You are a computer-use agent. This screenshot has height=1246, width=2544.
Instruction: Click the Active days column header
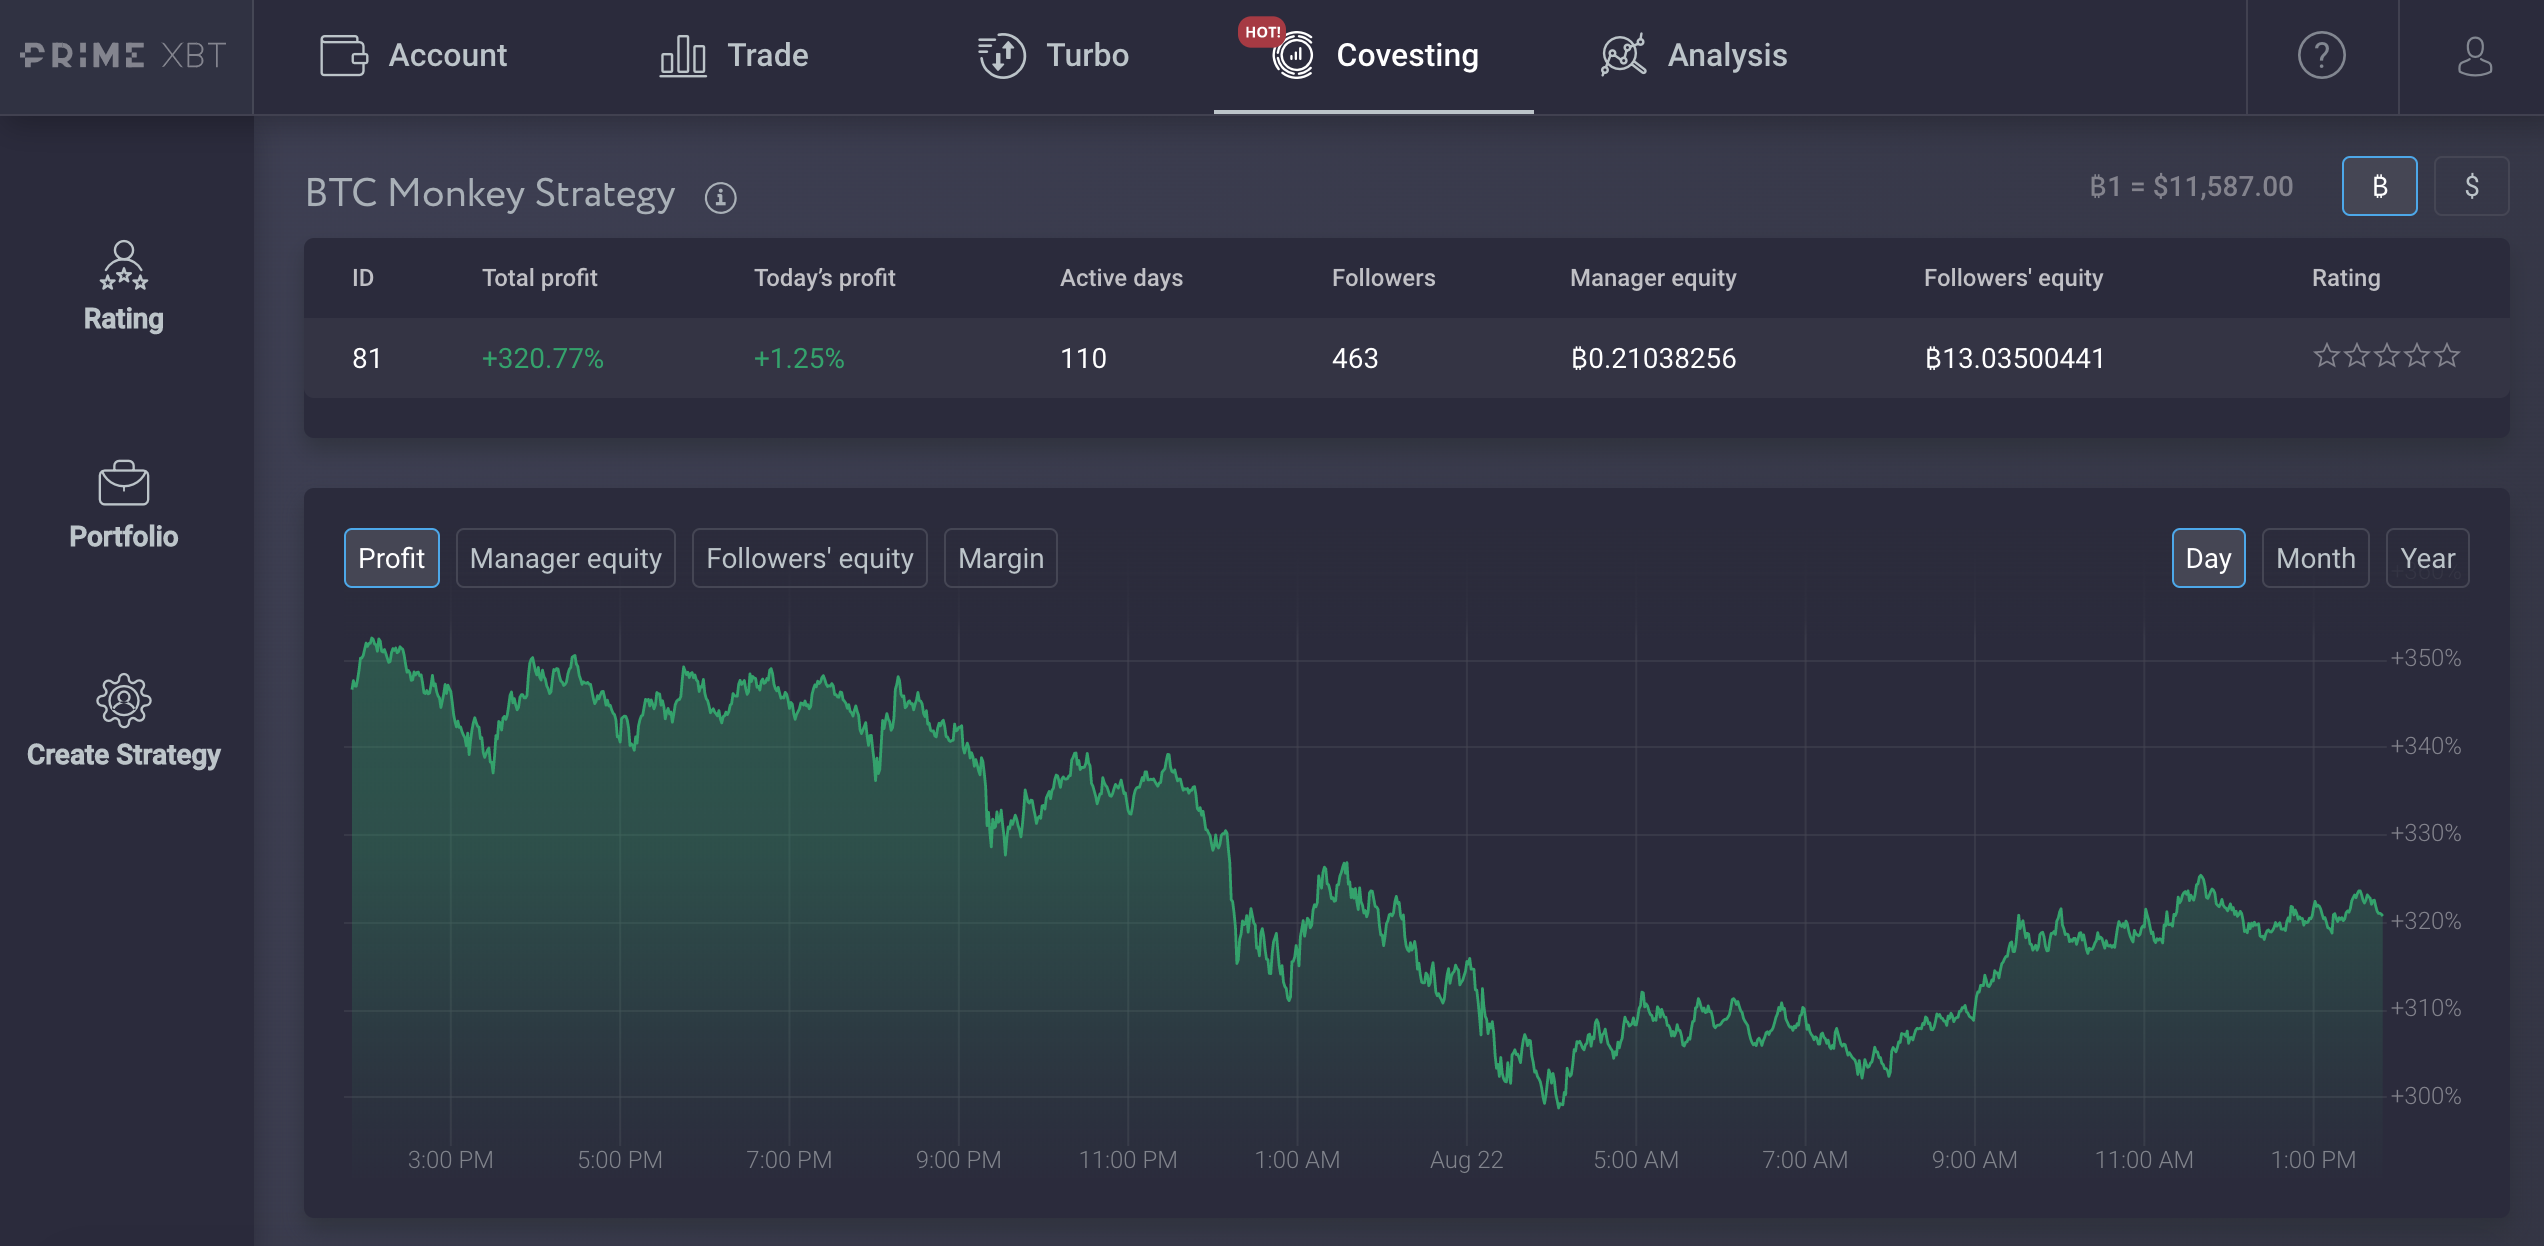[x=1121, y=278]
